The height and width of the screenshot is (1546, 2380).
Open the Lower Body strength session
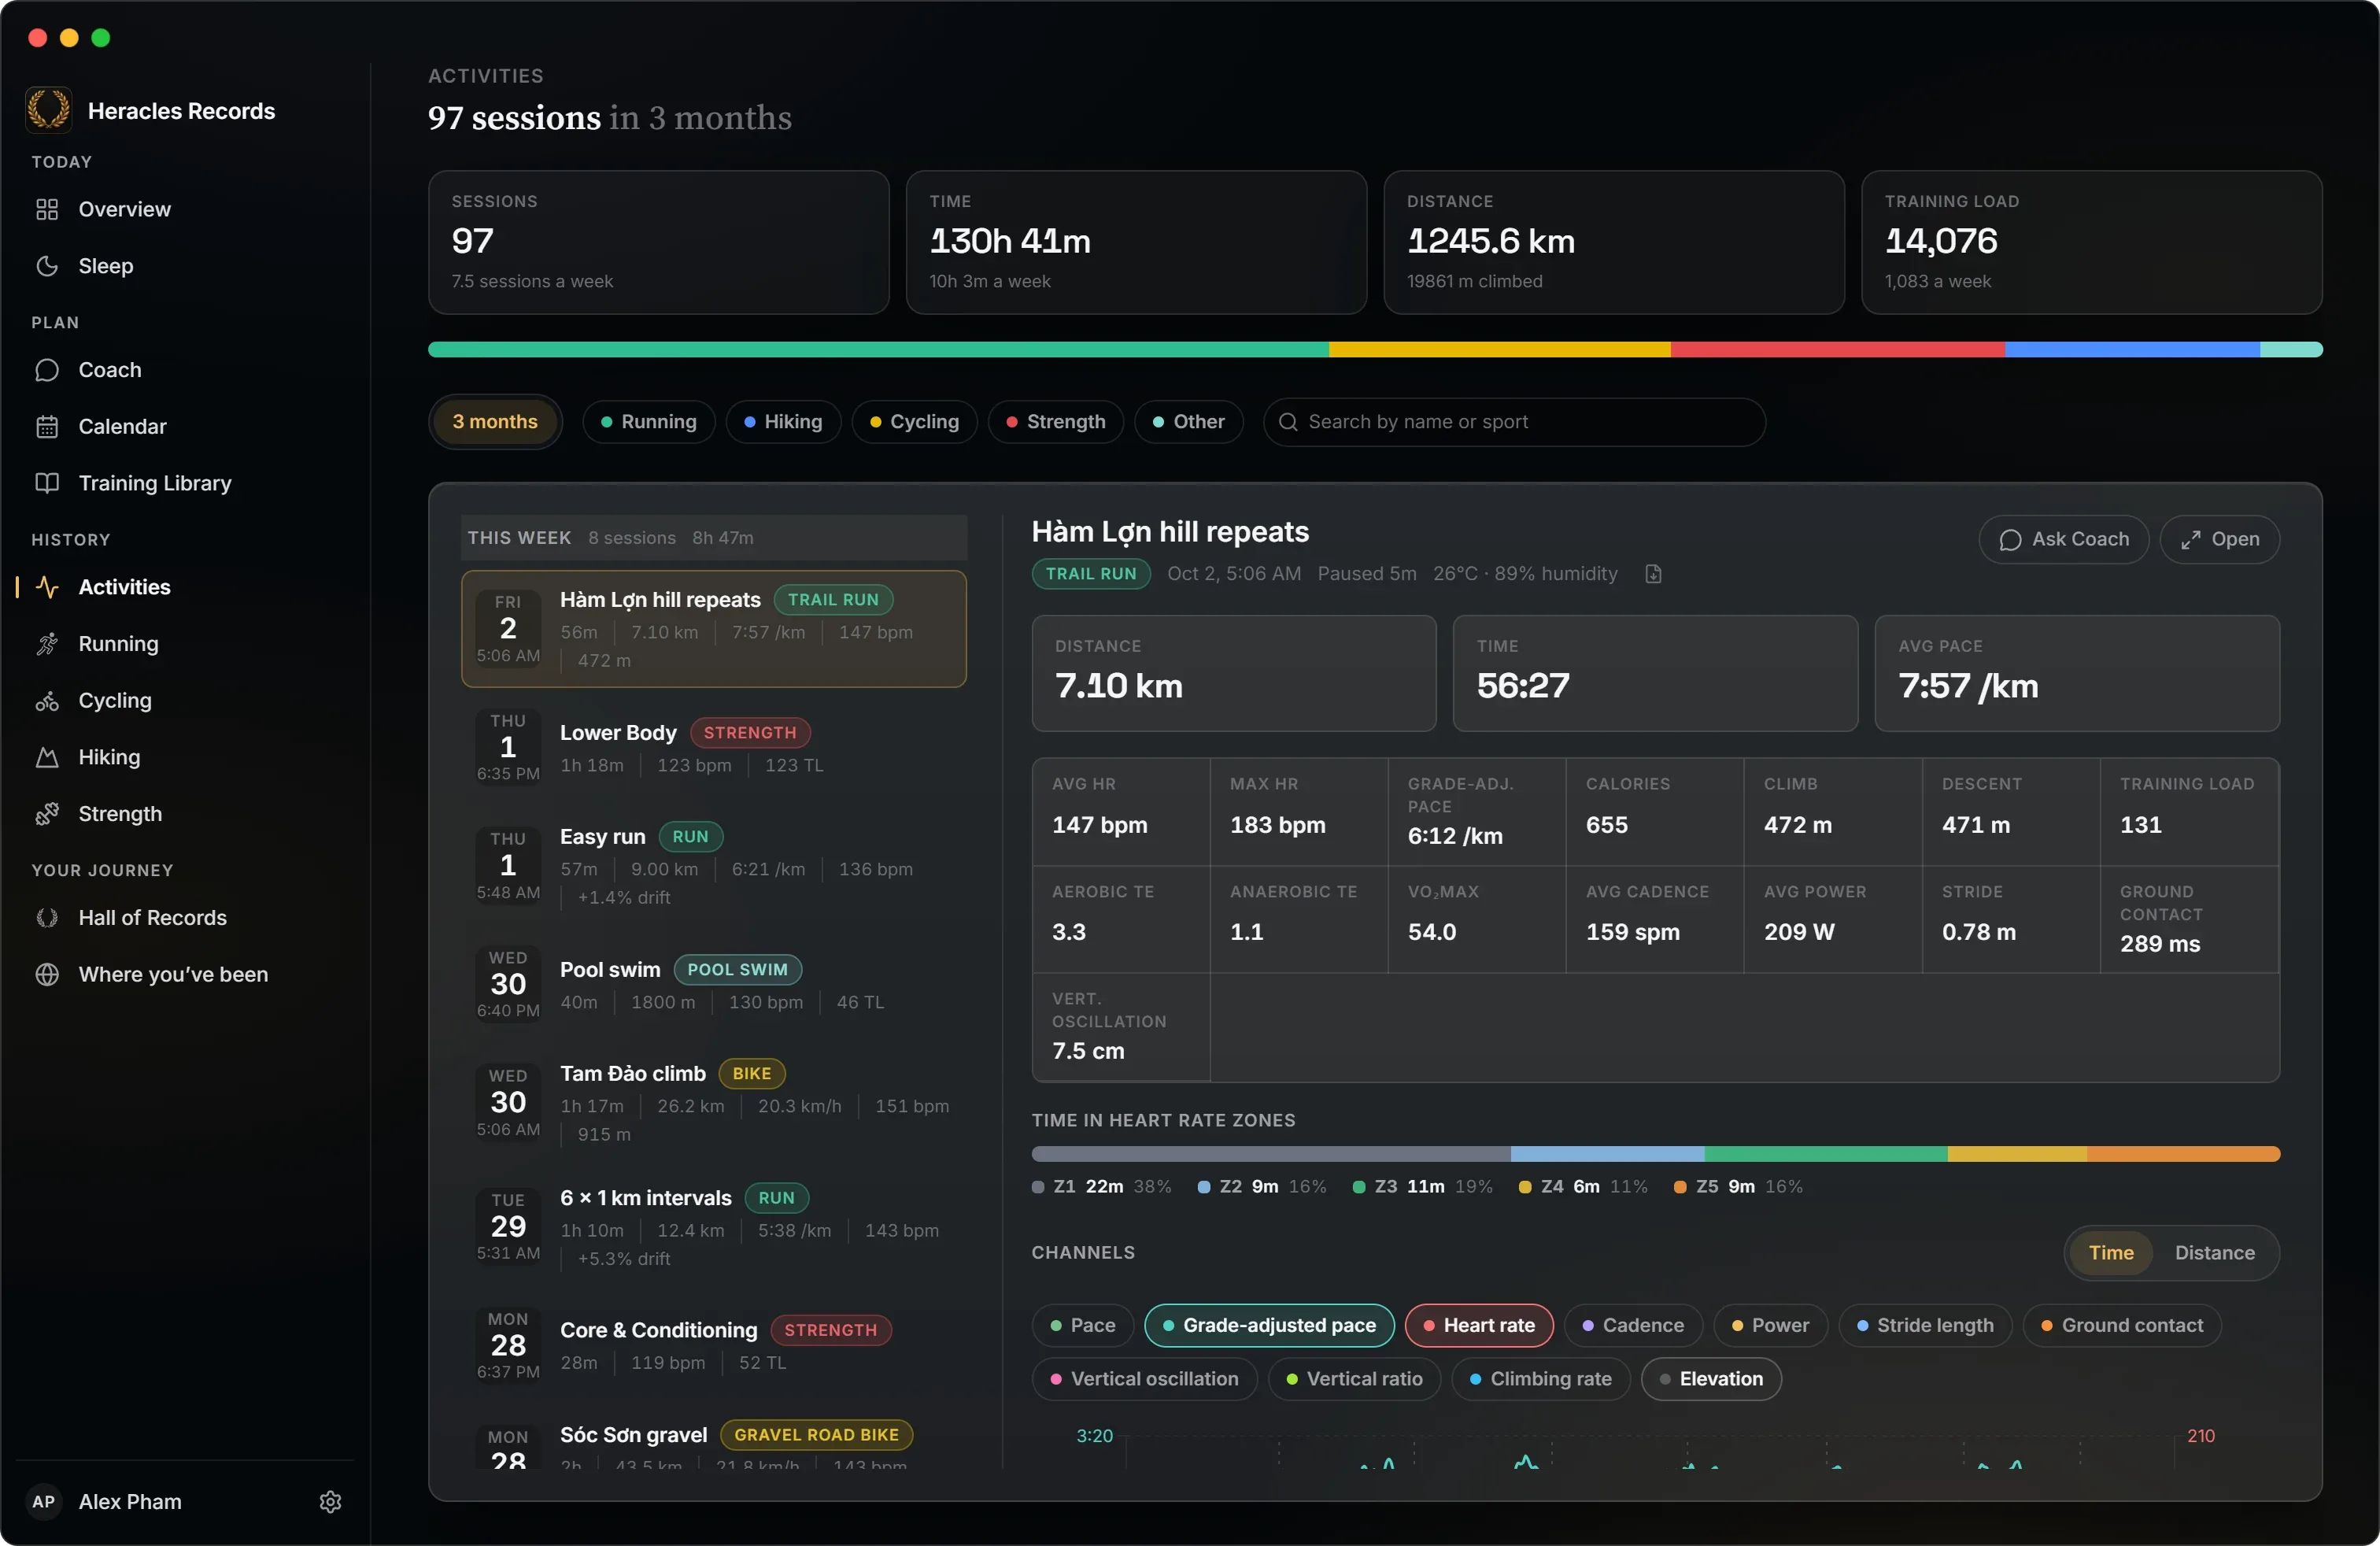(x=714, y=748)
